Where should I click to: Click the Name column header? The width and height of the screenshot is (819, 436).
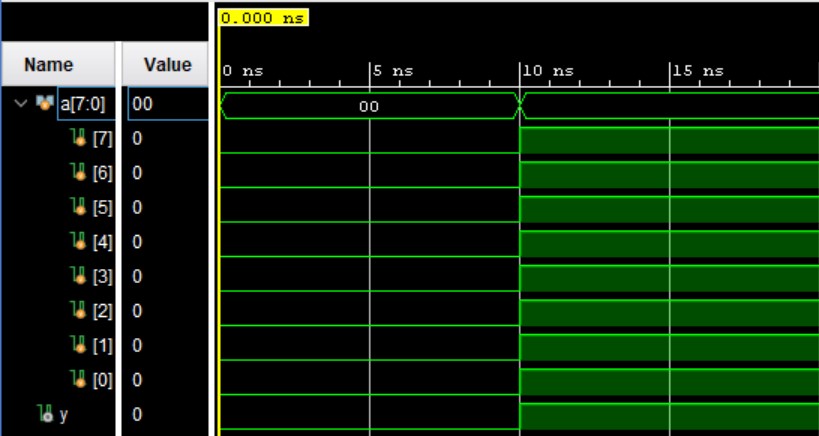pos(49,65)
